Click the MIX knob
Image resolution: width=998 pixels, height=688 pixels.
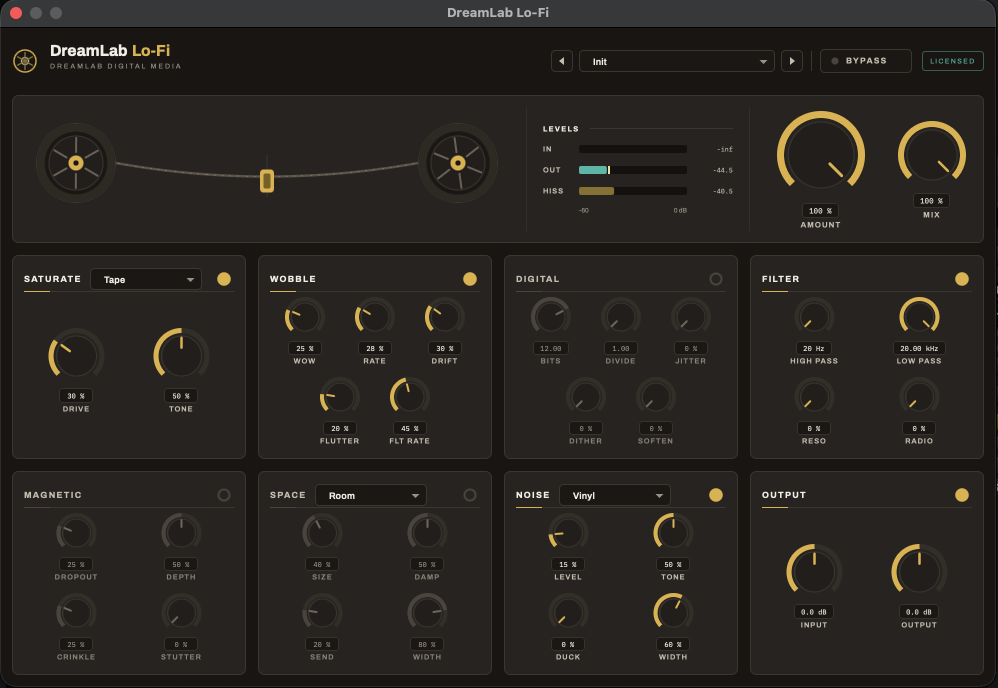coord(932,155)
